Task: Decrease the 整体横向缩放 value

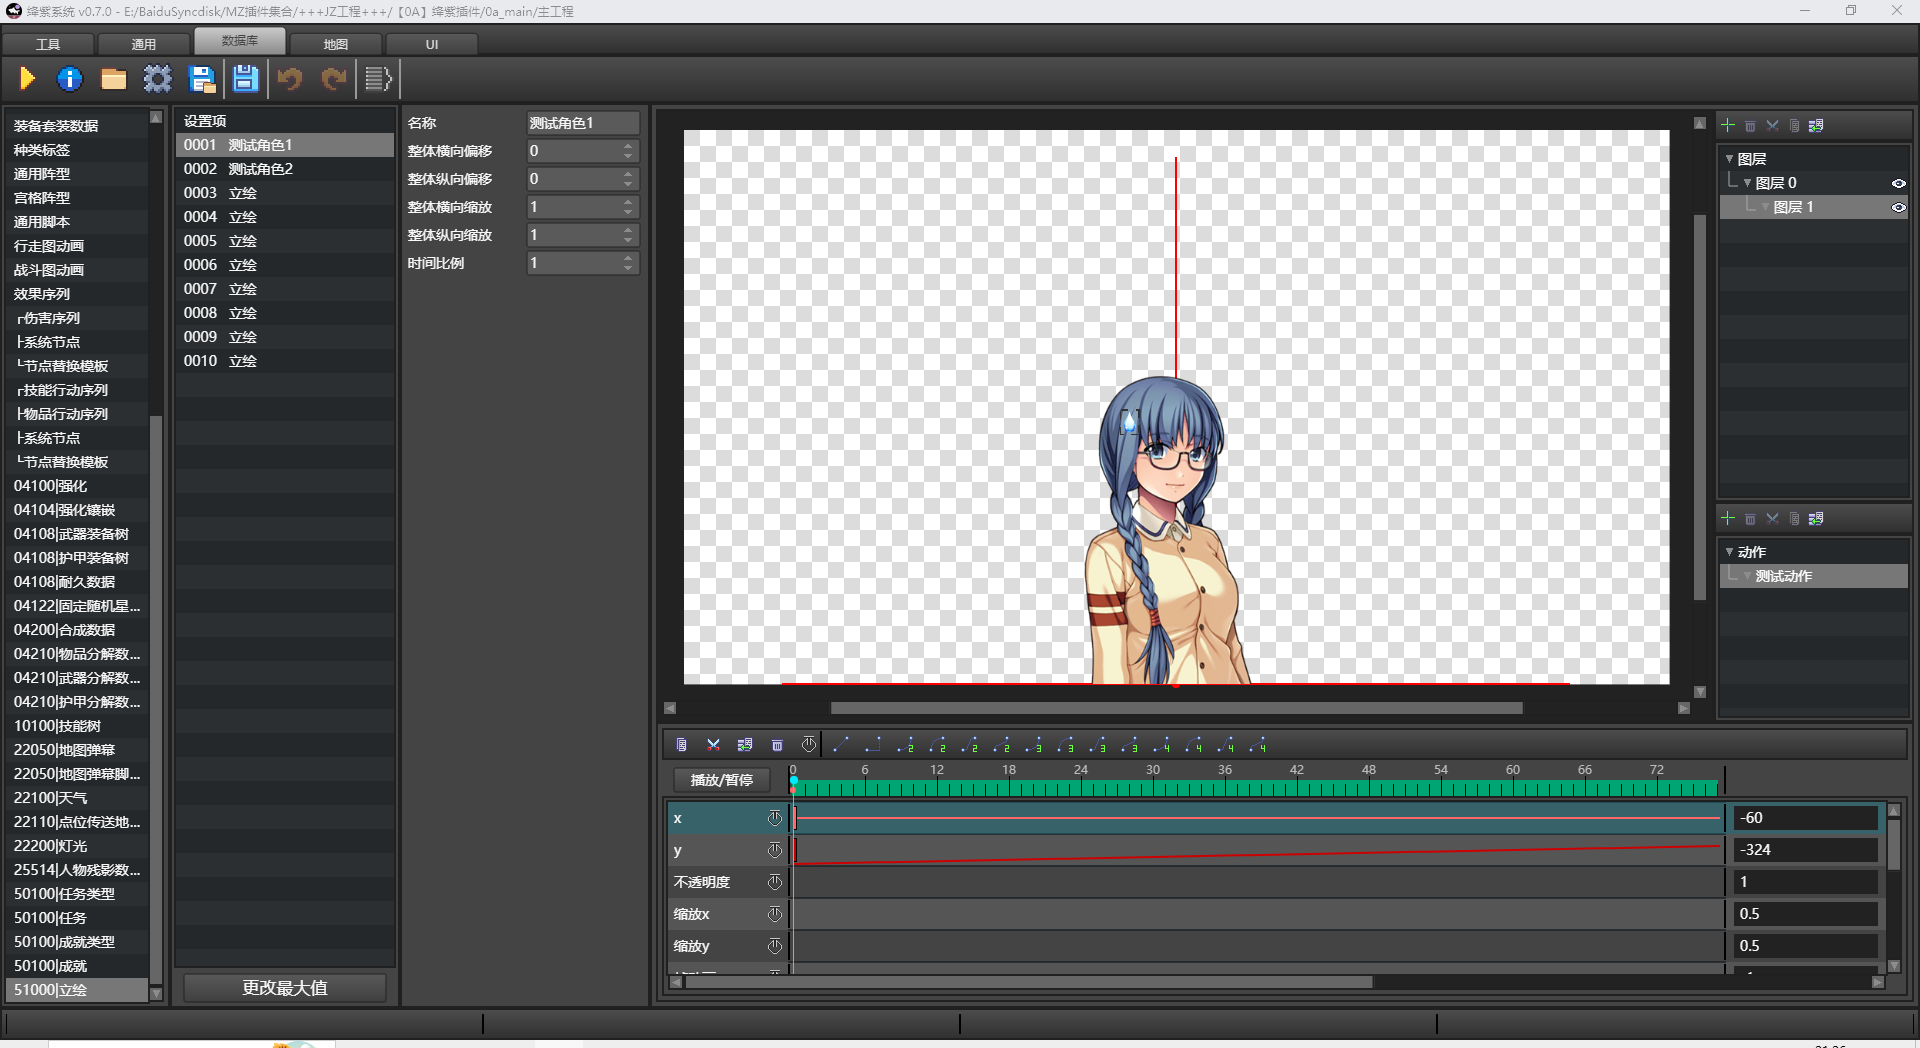Action: point(628,212)
